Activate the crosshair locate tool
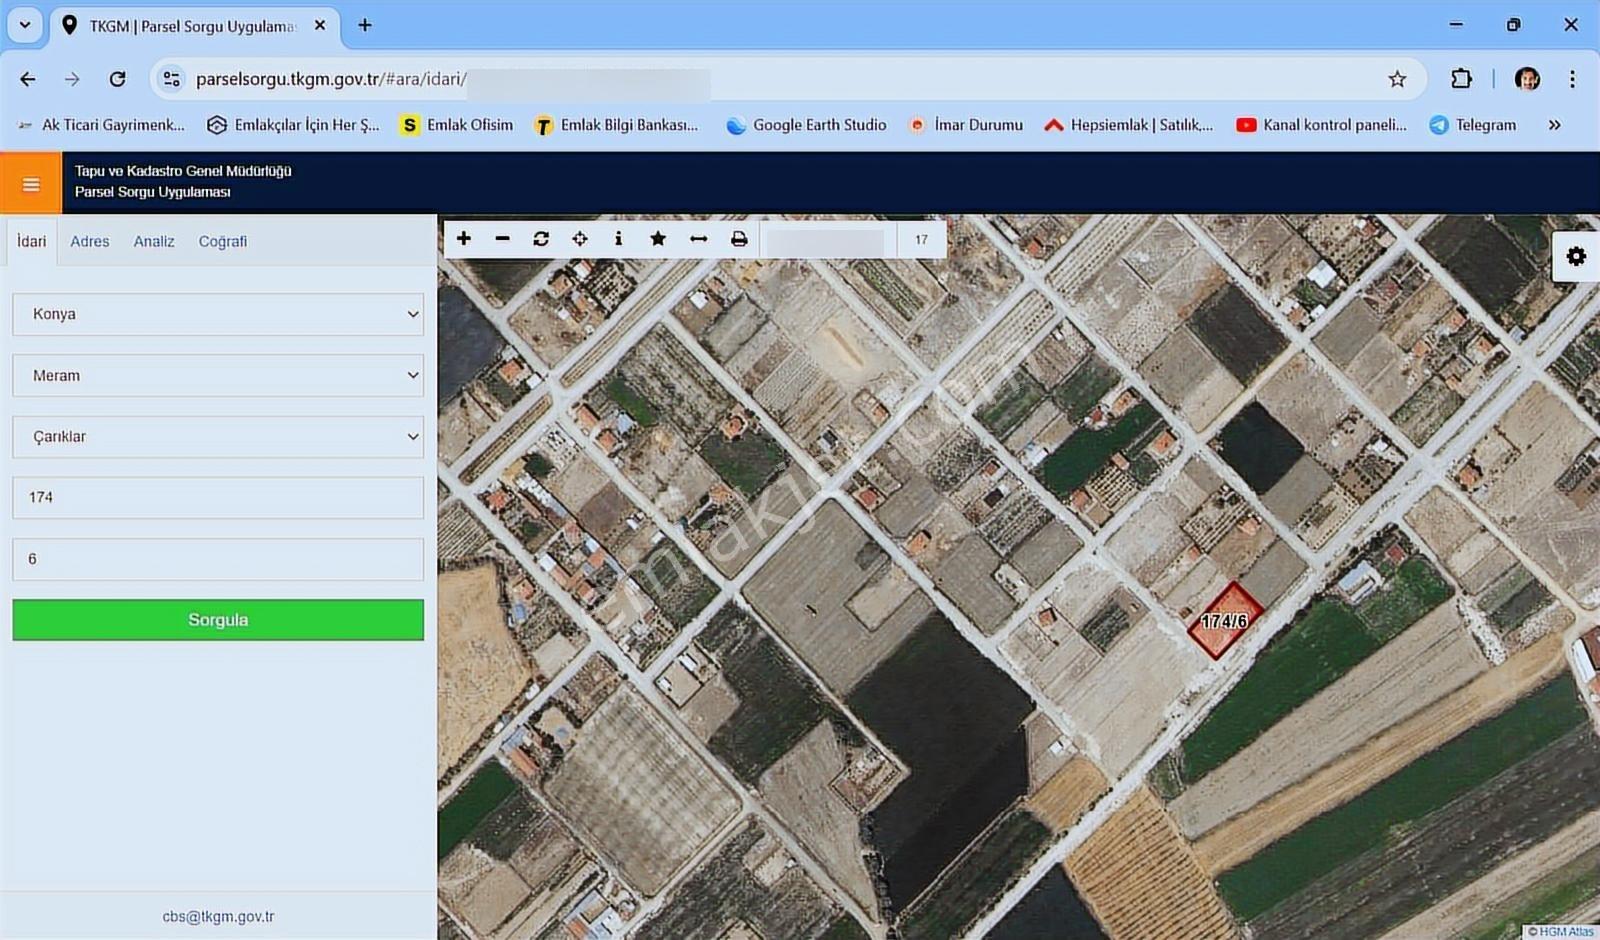This screenshot has width=1600, height=940. tap(580, 239)
